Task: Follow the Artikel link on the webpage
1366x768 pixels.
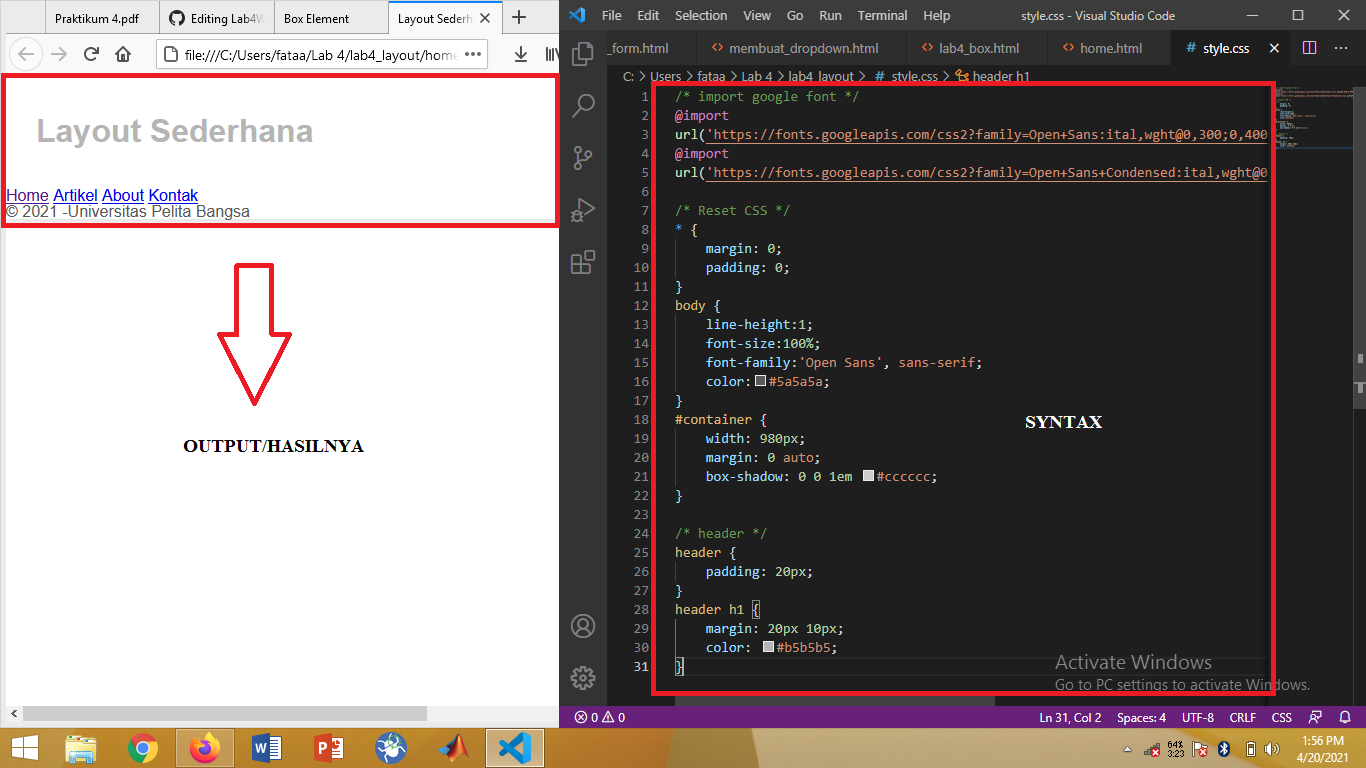Action: tap(74, 195)
